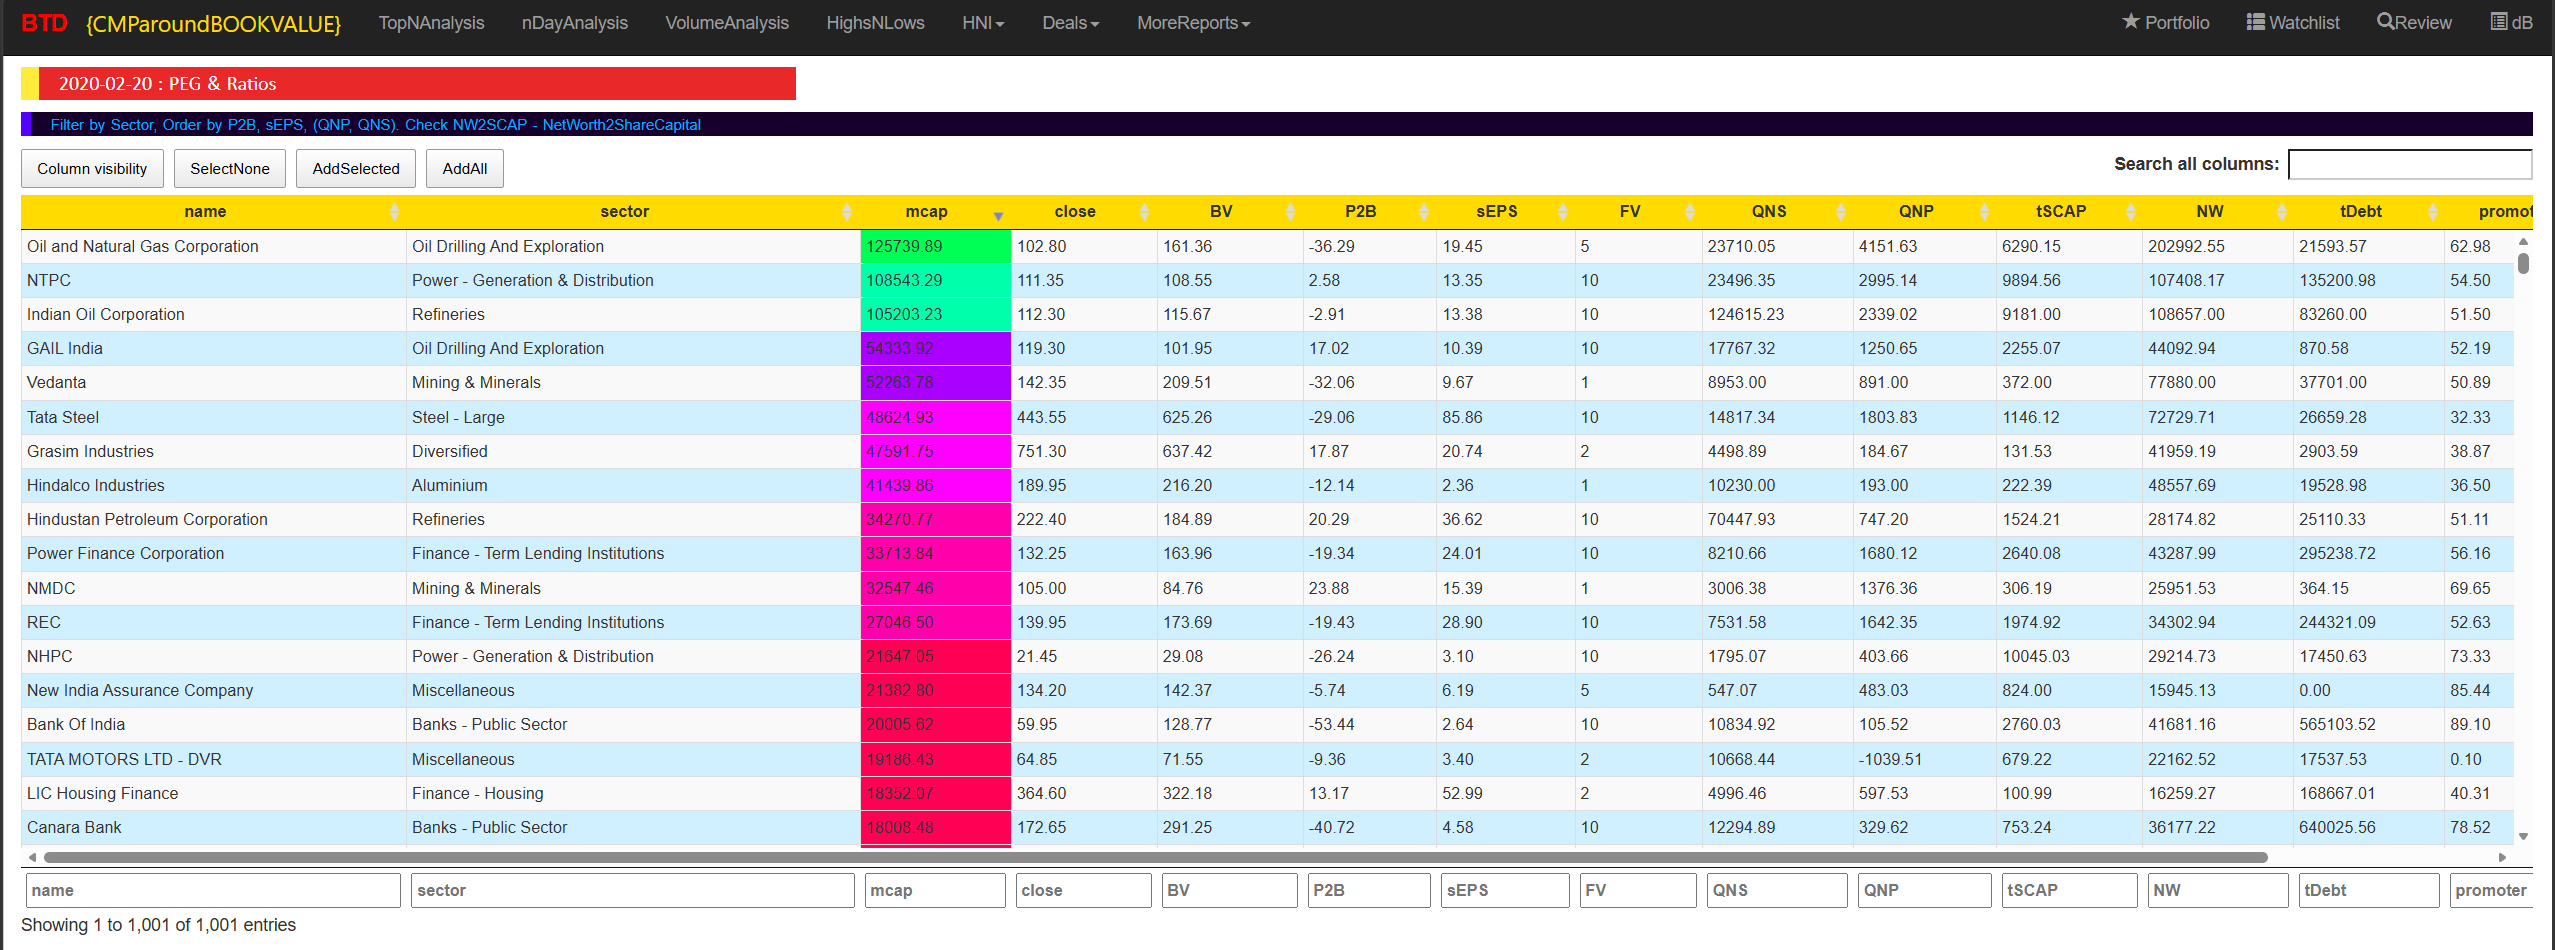Sort by NW column arrows
This screenshot has height=950, width=2555.
point(2282,212)
